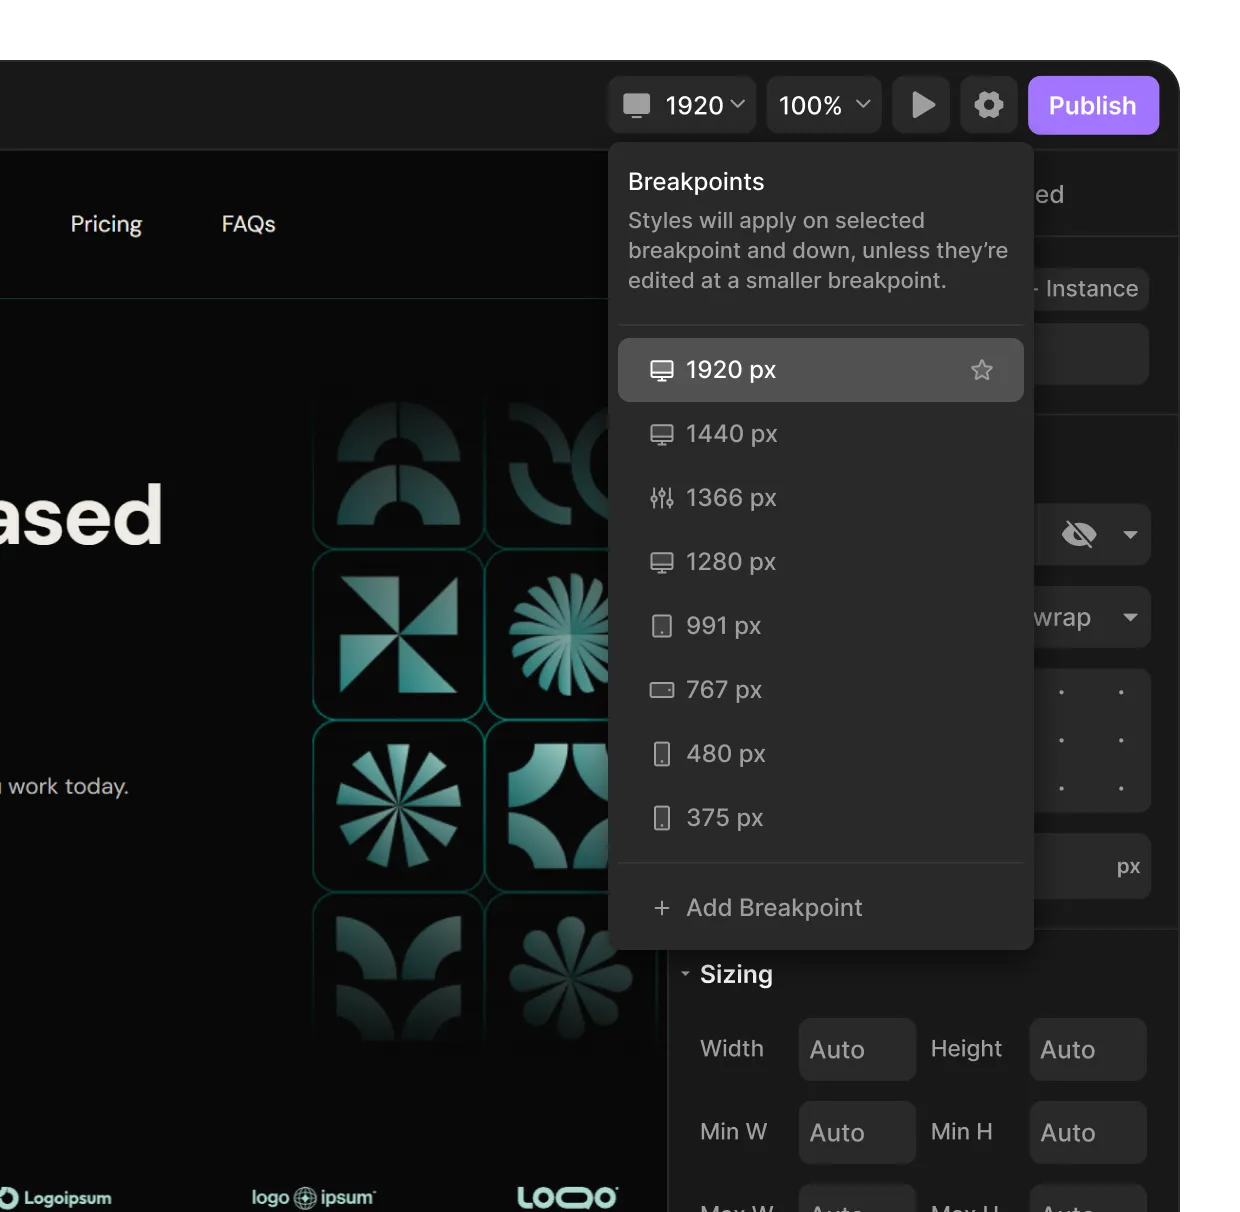Image resolution: width=1240 pixels, height=1212 pixels.
Task: Open site settings gear icon
Action: point(989,105)
